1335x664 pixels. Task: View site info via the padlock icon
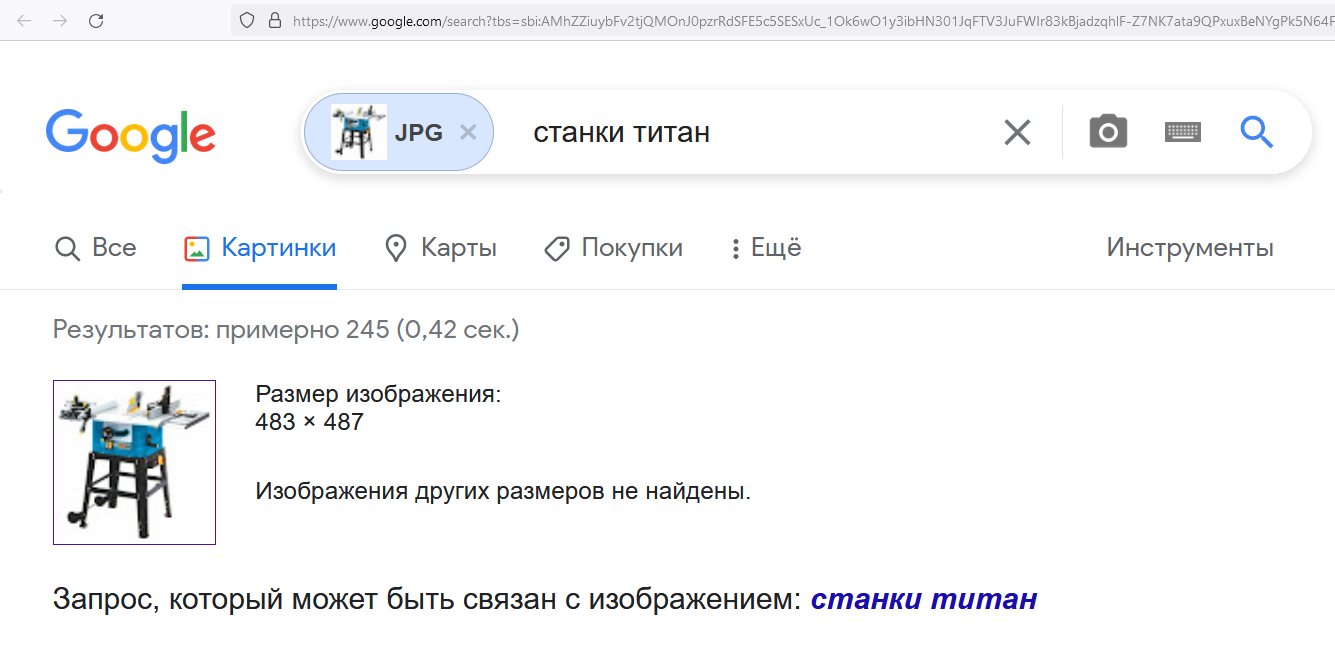pos(275,20)
